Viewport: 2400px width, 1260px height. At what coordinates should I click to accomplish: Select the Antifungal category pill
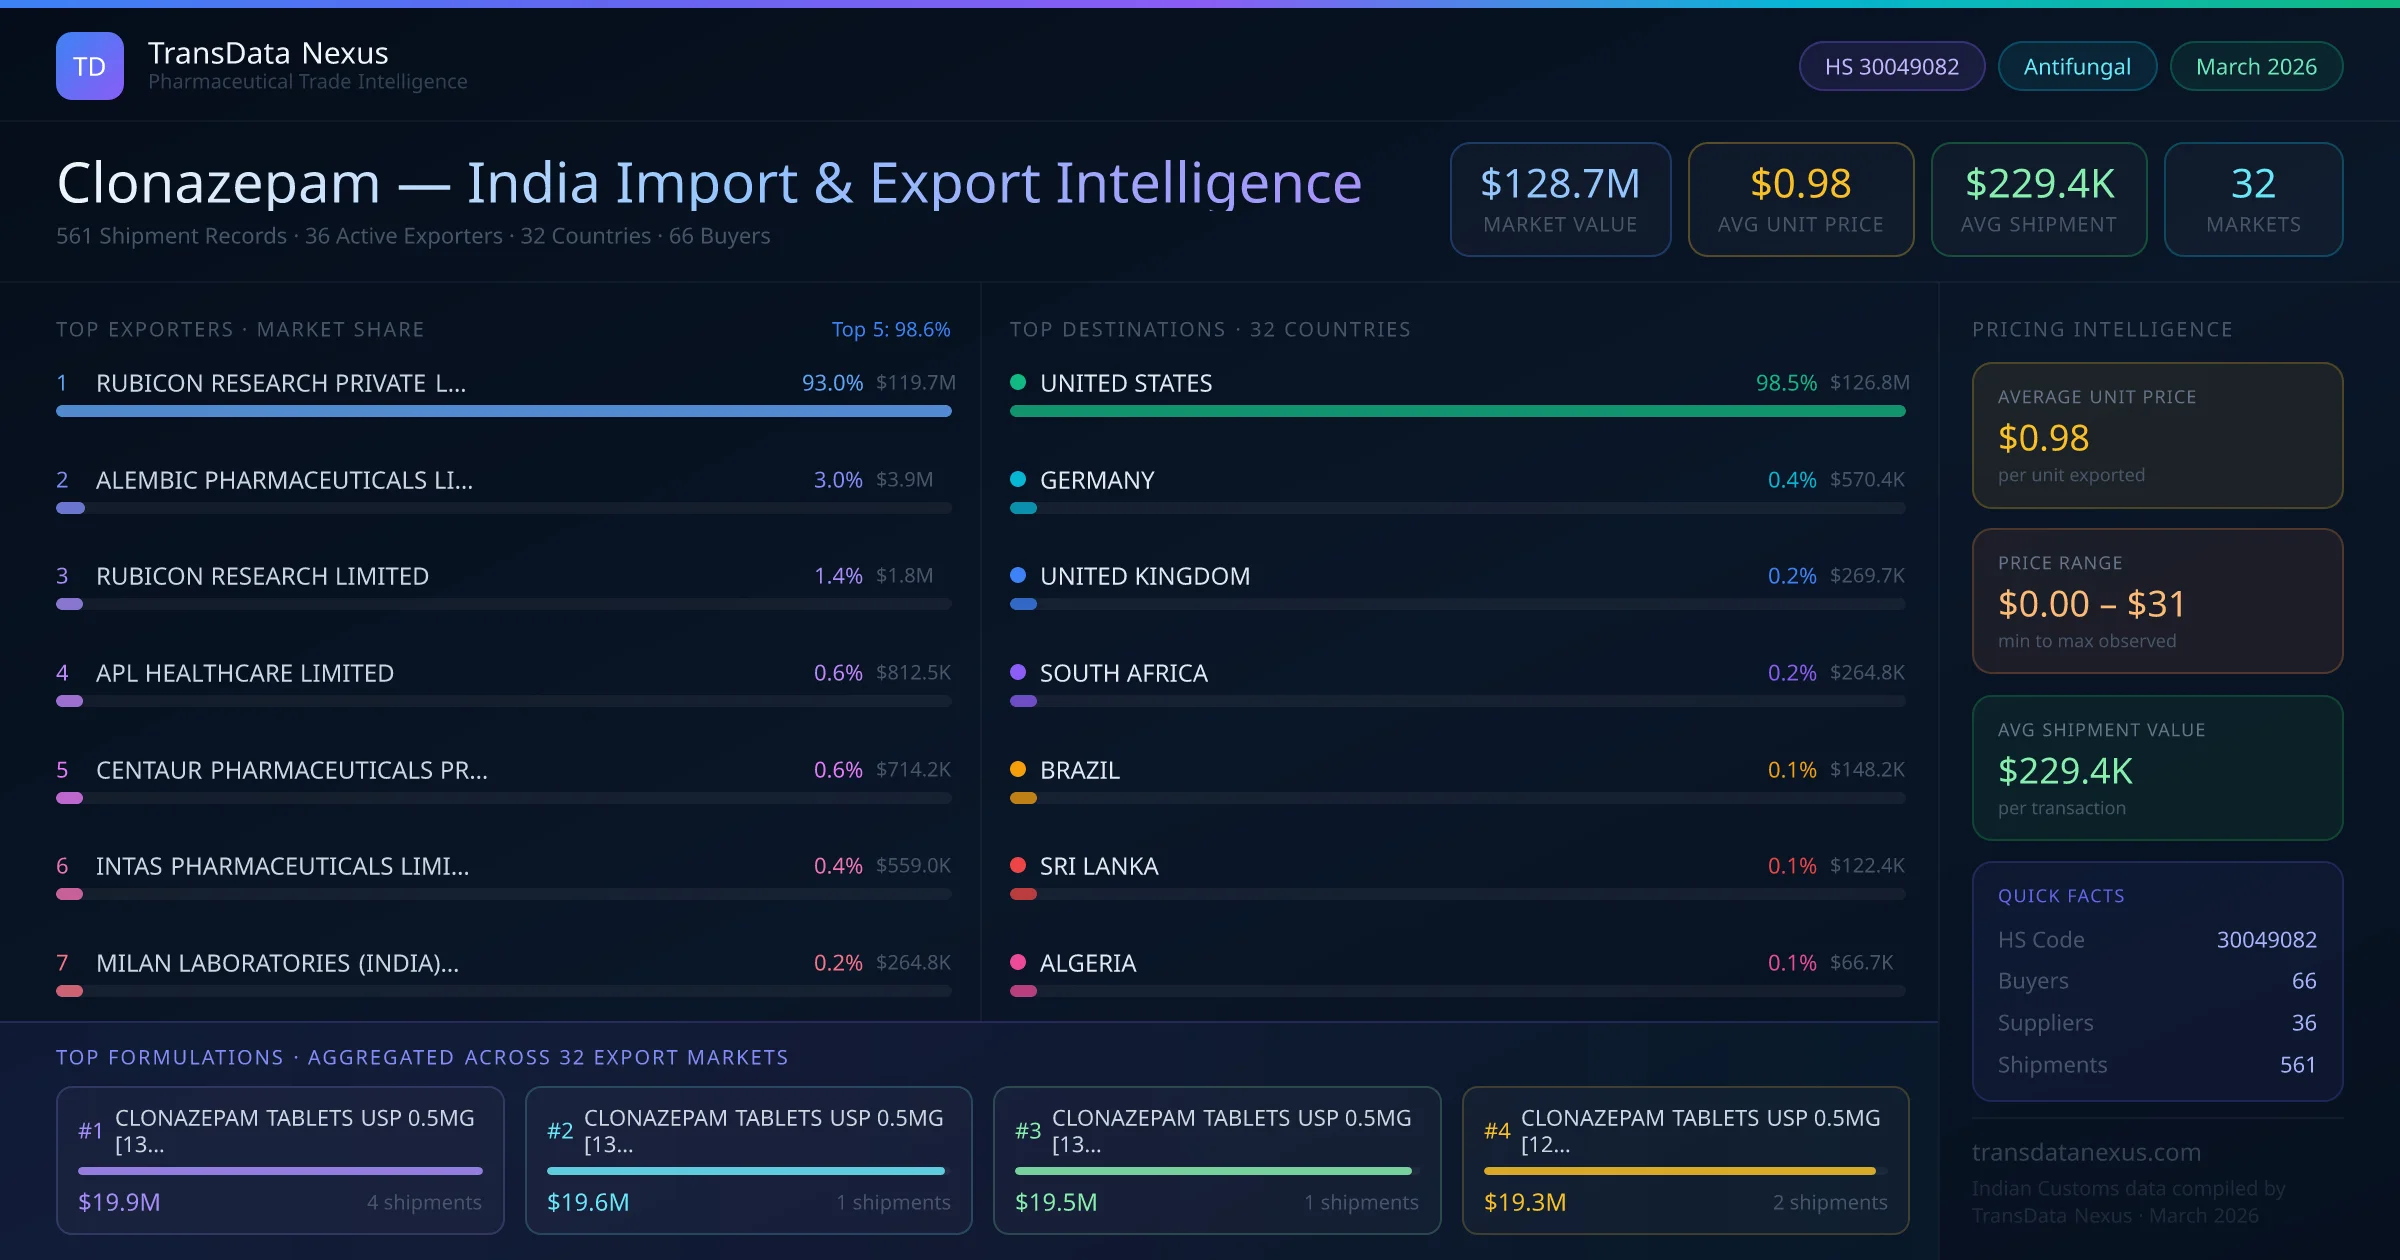click(x=2077, y=66)
